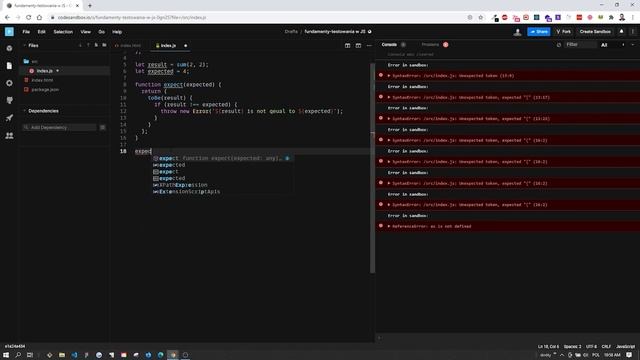Screen dimensions: 640x360
Task: Click the browser address bar
Action: pos(261,18)
